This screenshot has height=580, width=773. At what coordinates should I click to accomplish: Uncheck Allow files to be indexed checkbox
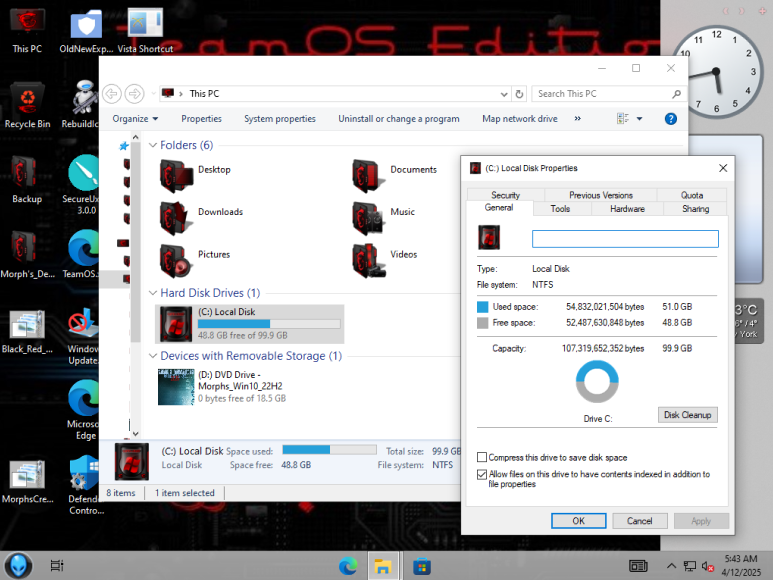click(482, 474)
